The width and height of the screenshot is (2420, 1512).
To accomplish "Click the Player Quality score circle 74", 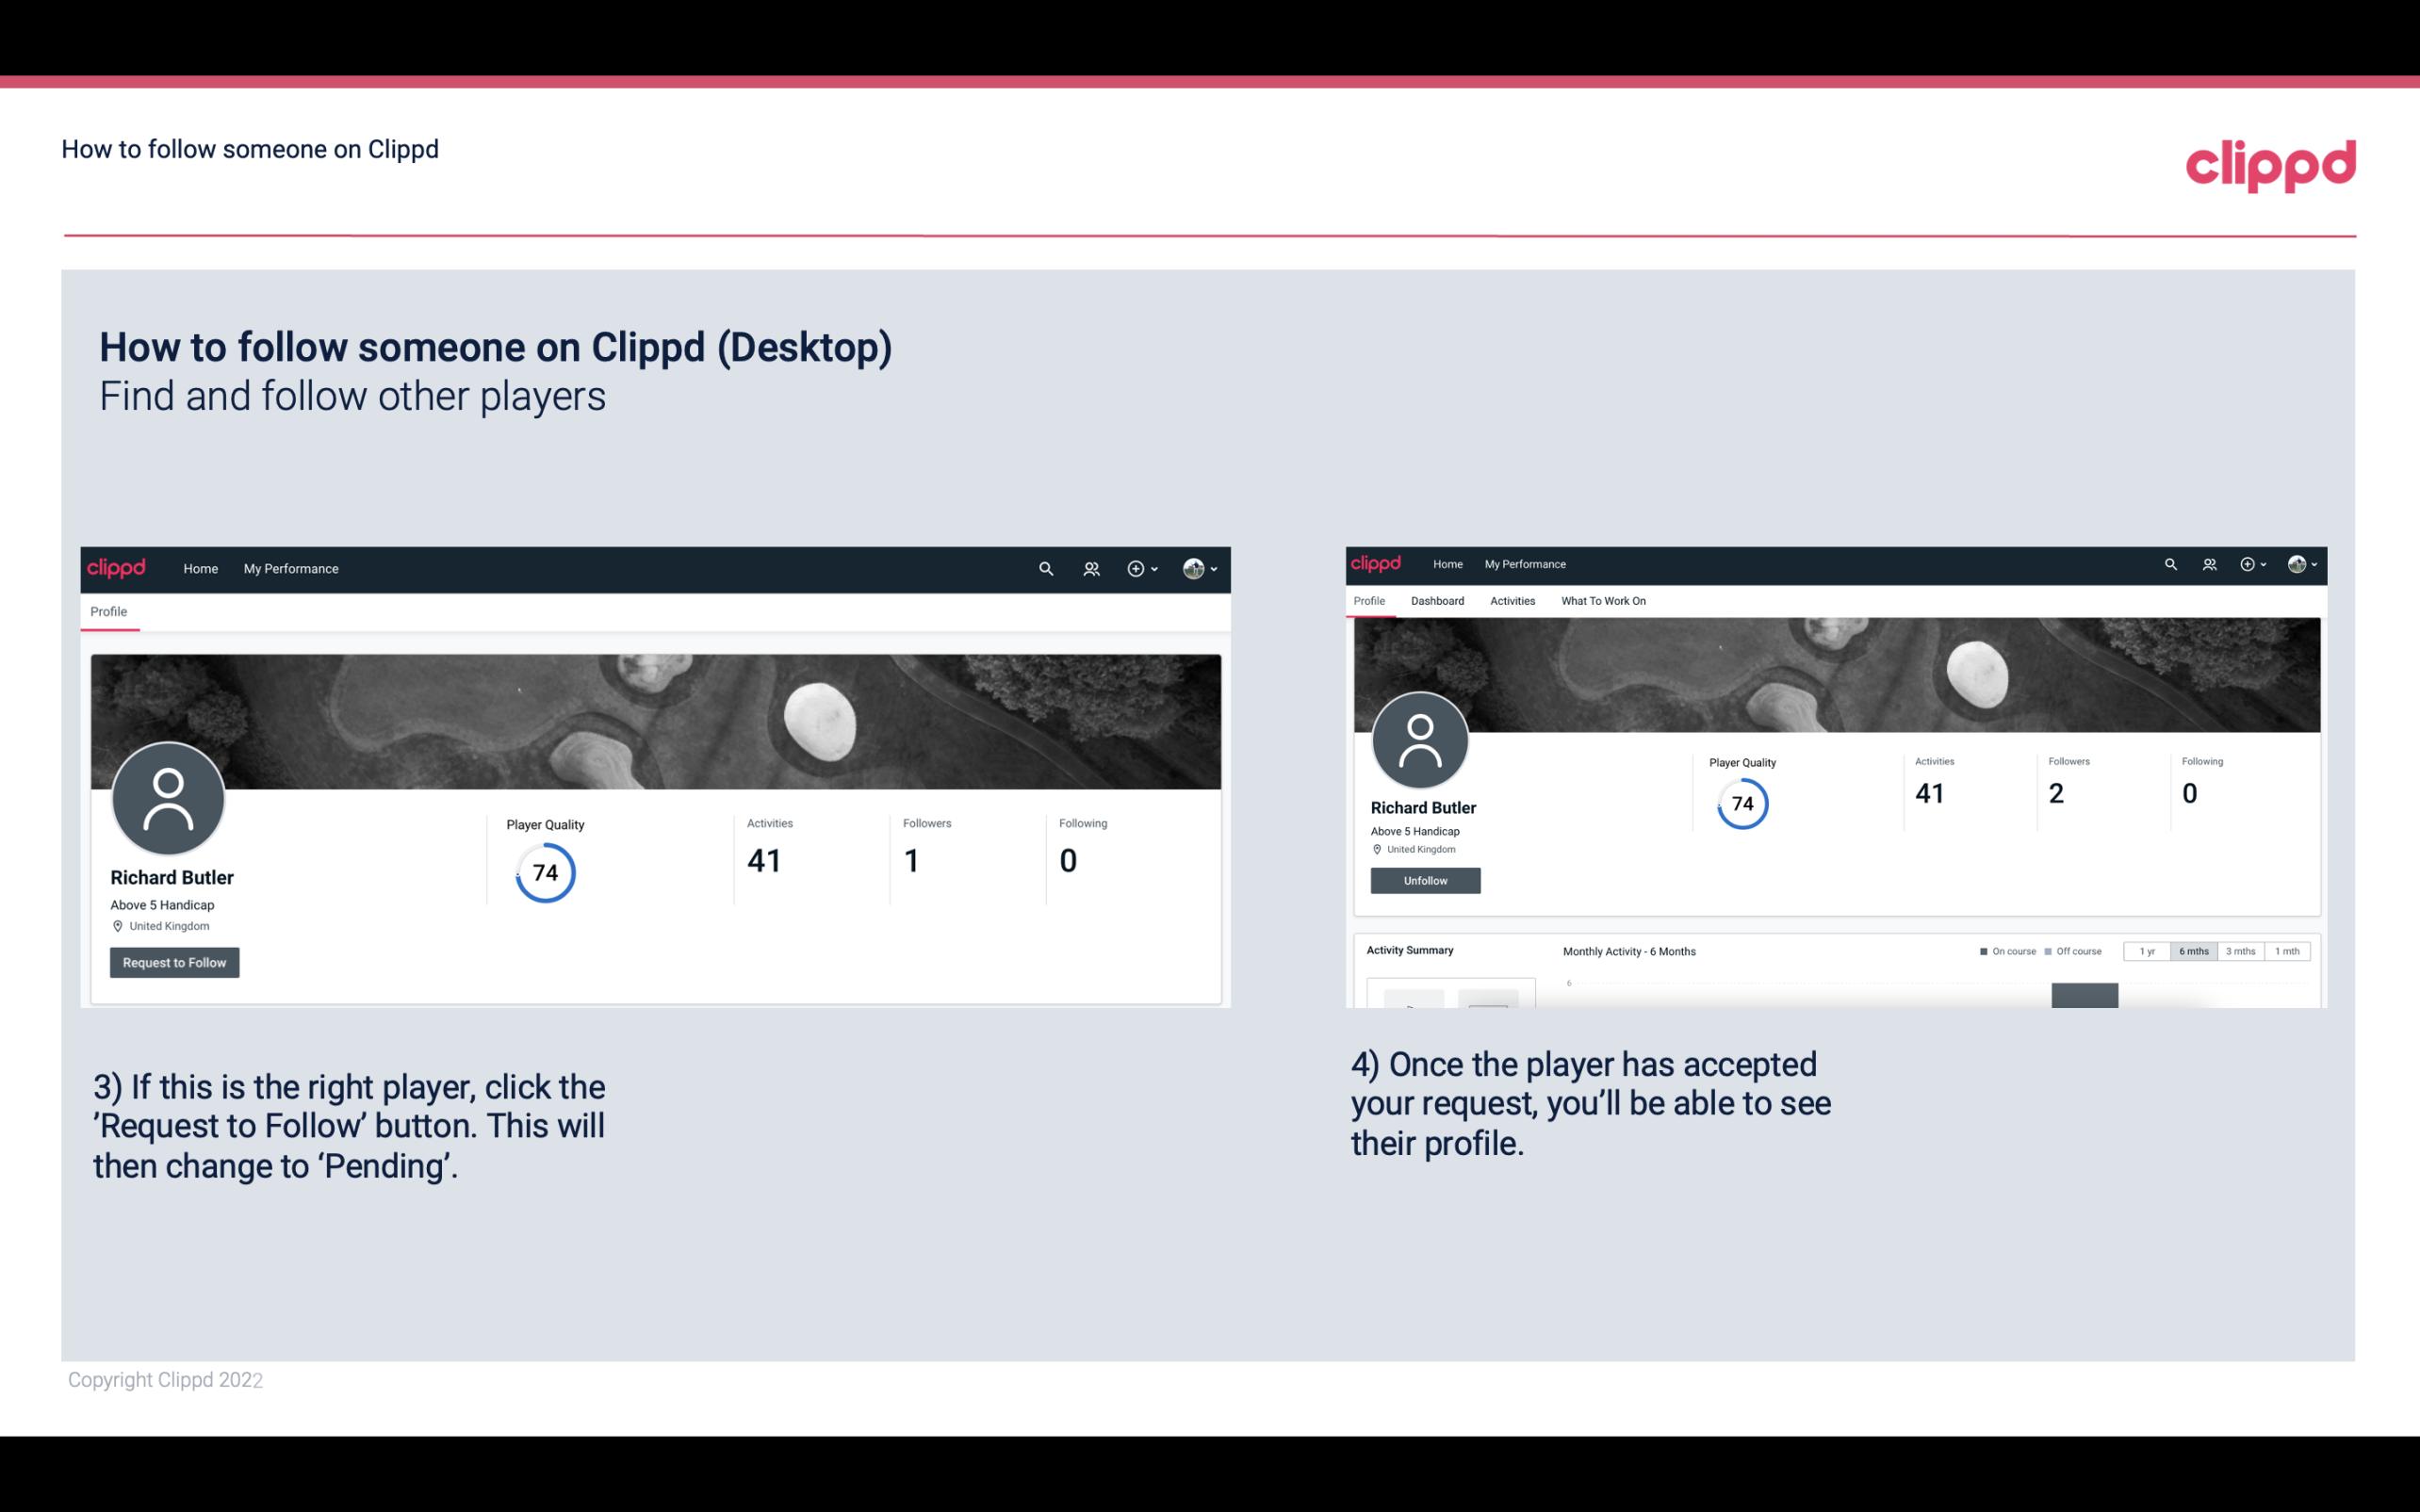I will click(544, 871).
